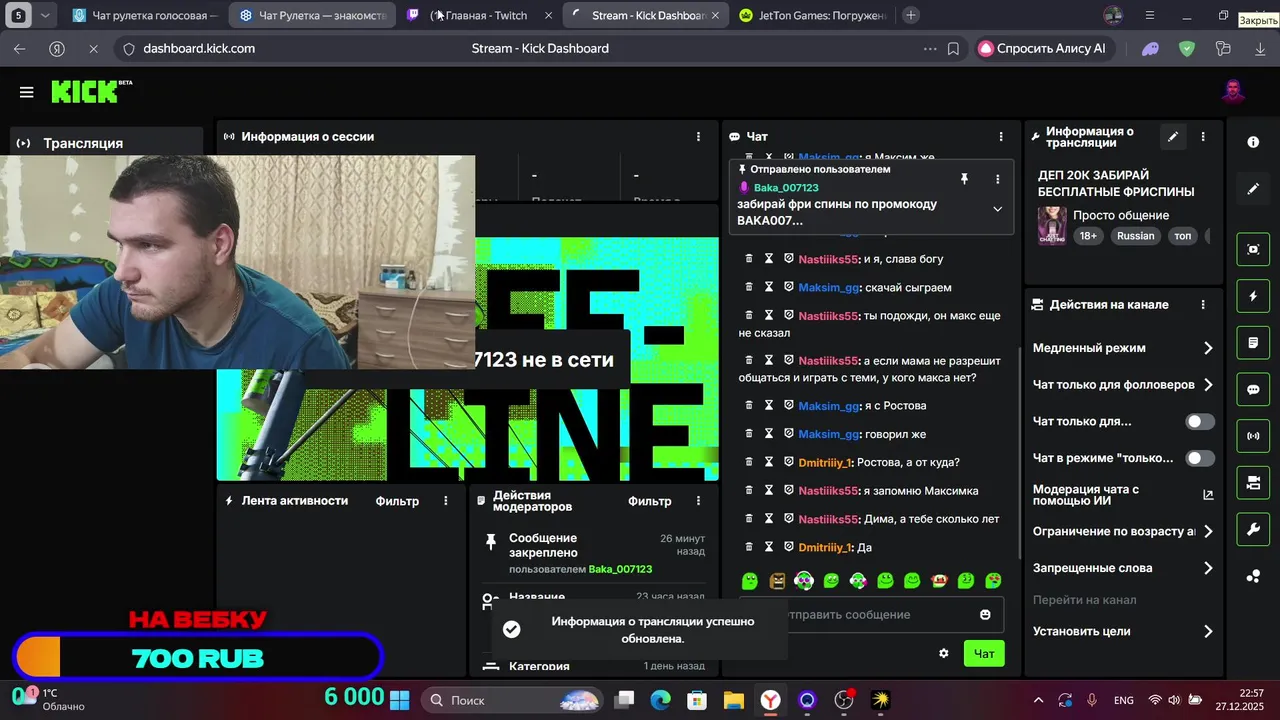Click pencil edit icon in right sidebar

tap(1253, 188)
